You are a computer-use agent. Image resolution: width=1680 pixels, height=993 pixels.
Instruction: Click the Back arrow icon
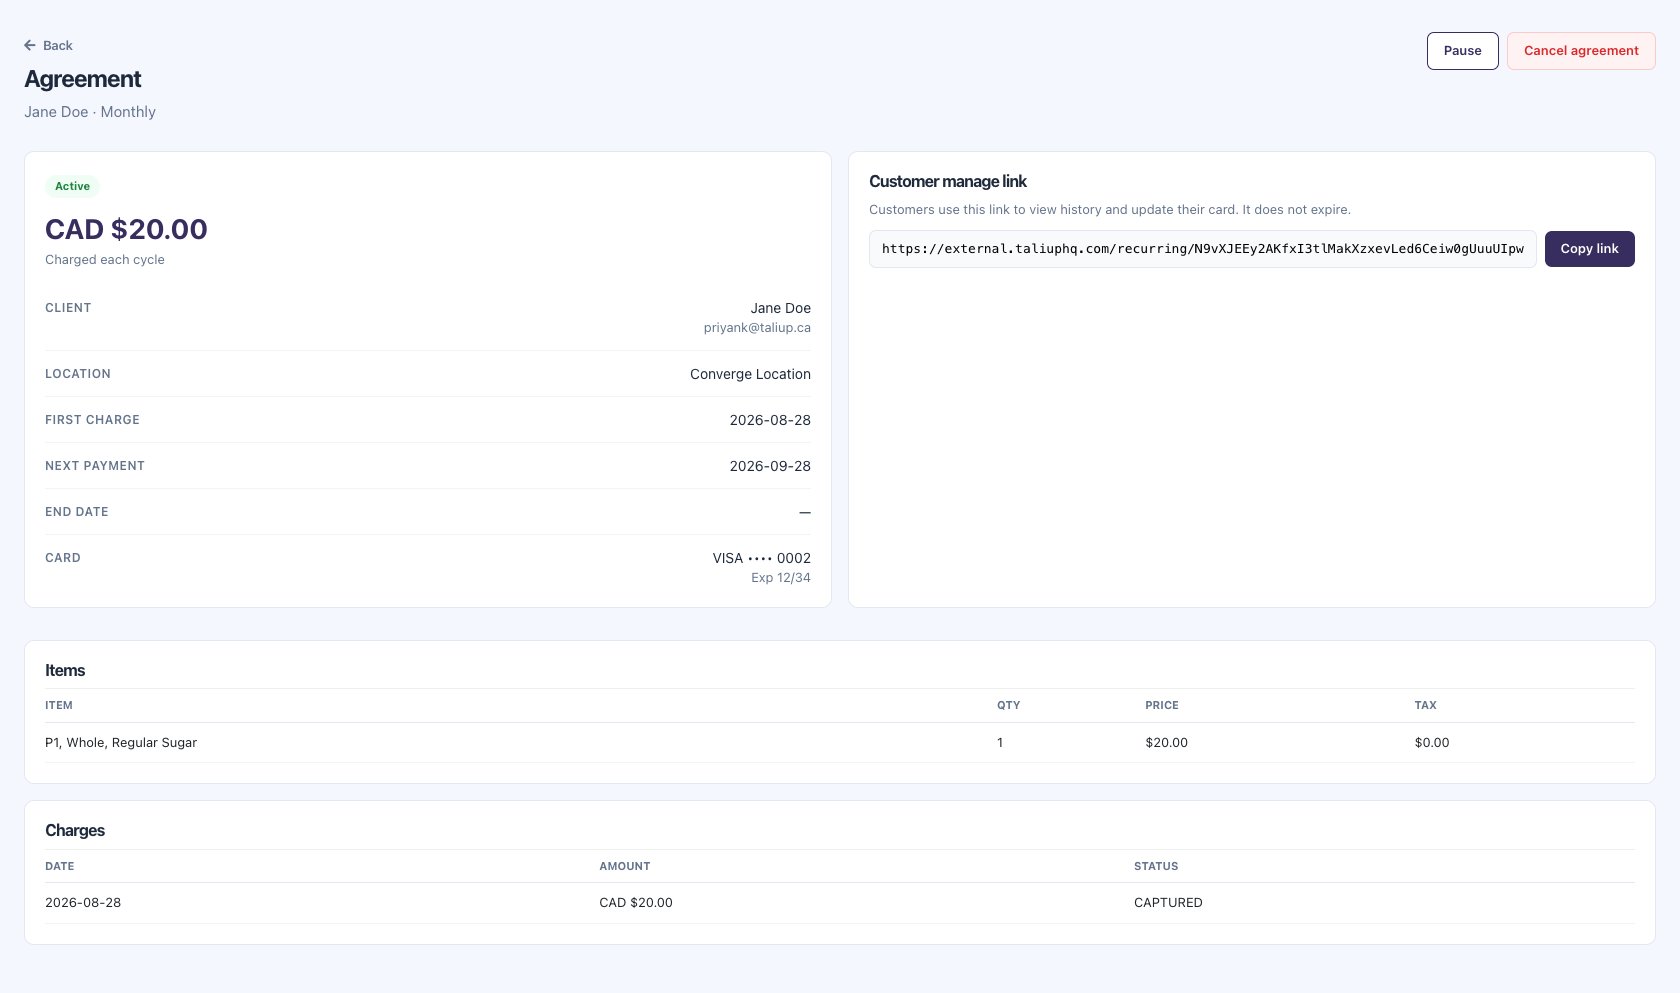(30, 45)
